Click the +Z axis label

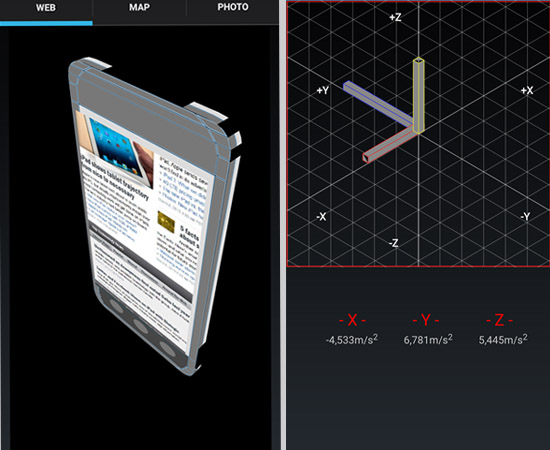click(395, 17)
